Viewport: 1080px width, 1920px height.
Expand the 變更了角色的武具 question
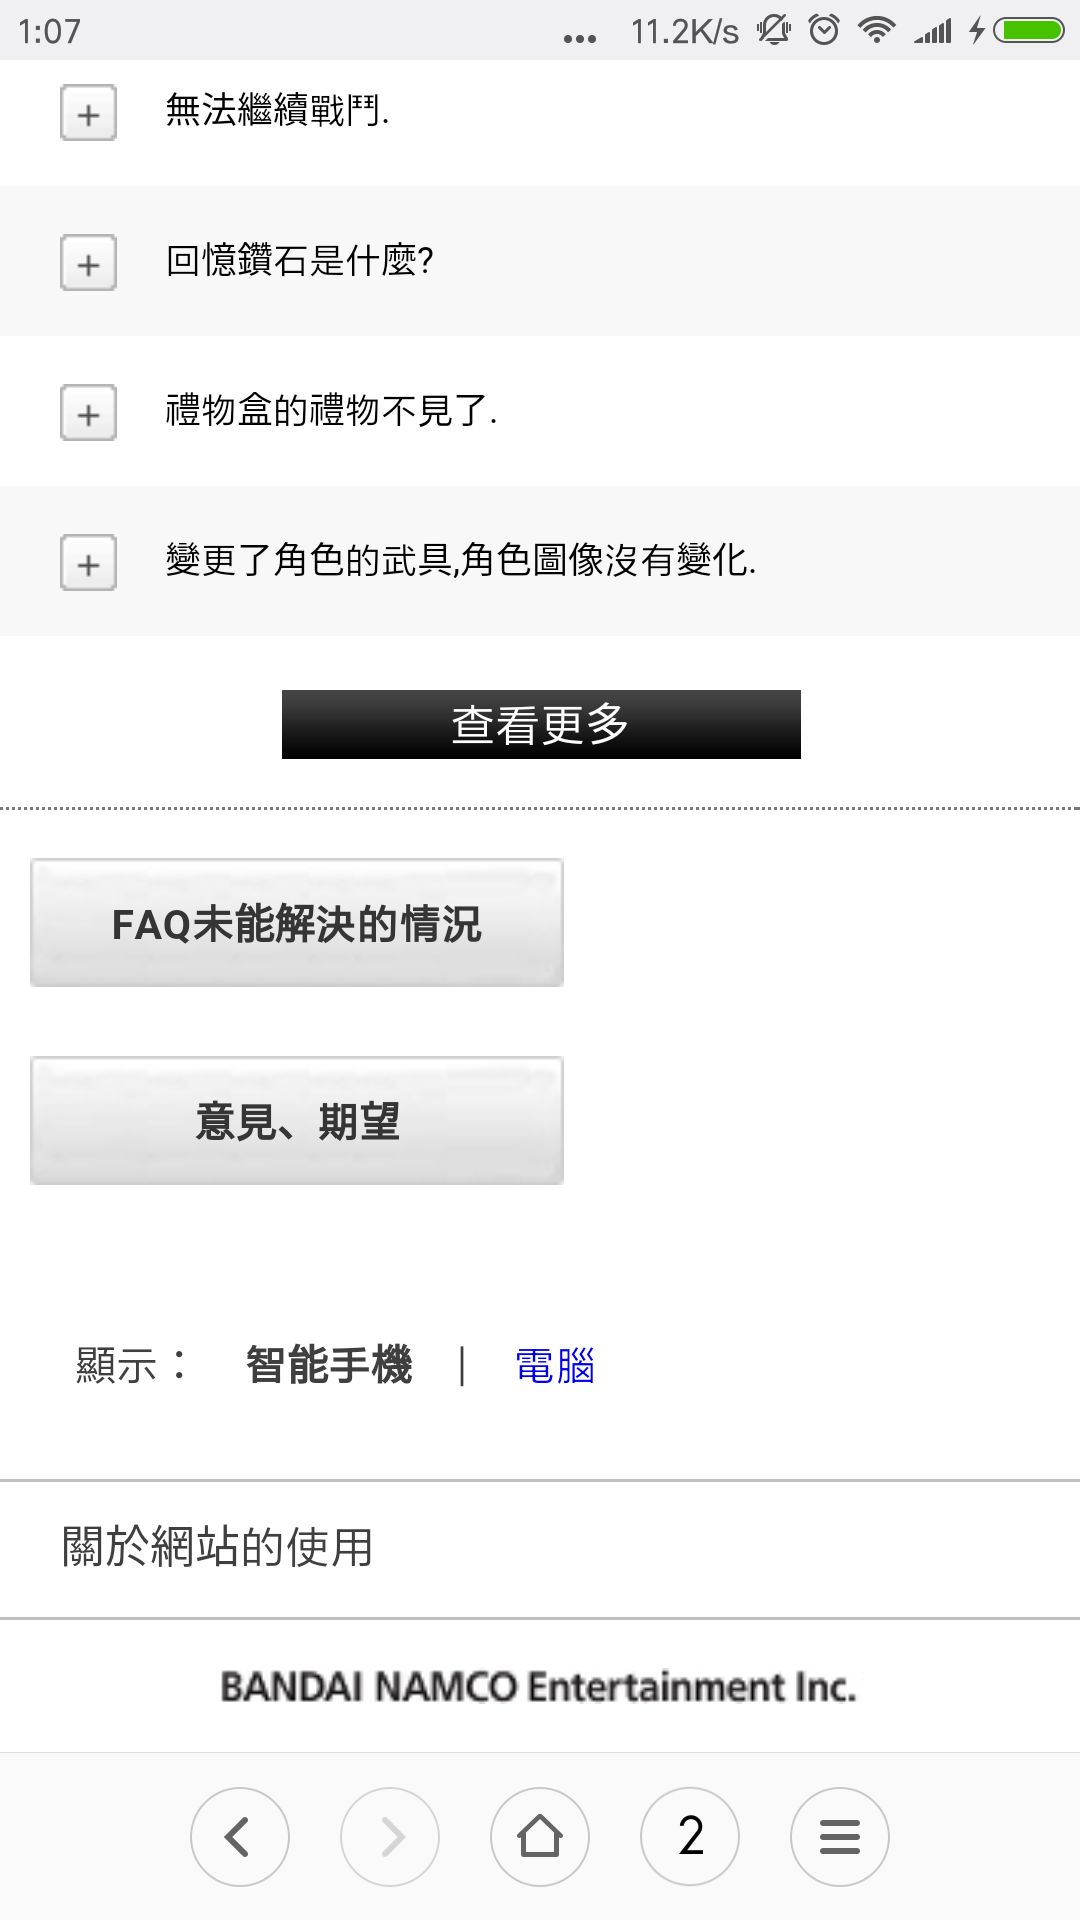tap(88, 563)
